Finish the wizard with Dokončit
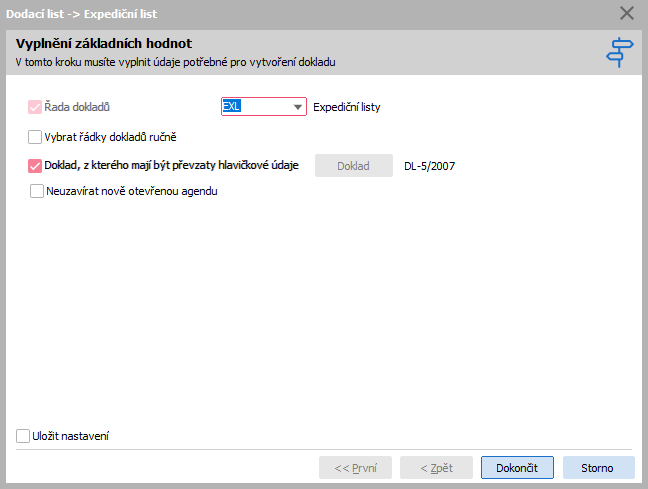This screenshot has height=489, width=648. coord(517,468)
